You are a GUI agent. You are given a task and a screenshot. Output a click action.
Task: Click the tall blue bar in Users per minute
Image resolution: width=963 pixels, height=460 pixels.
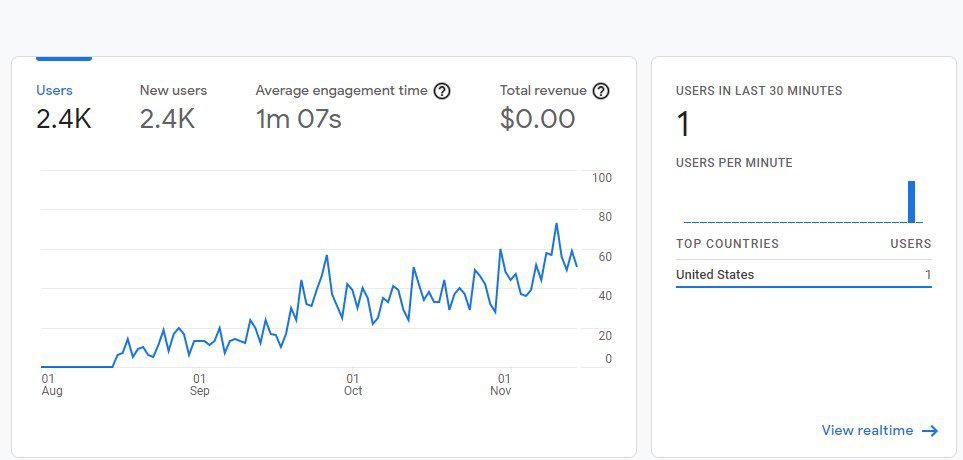pos(911,201)
